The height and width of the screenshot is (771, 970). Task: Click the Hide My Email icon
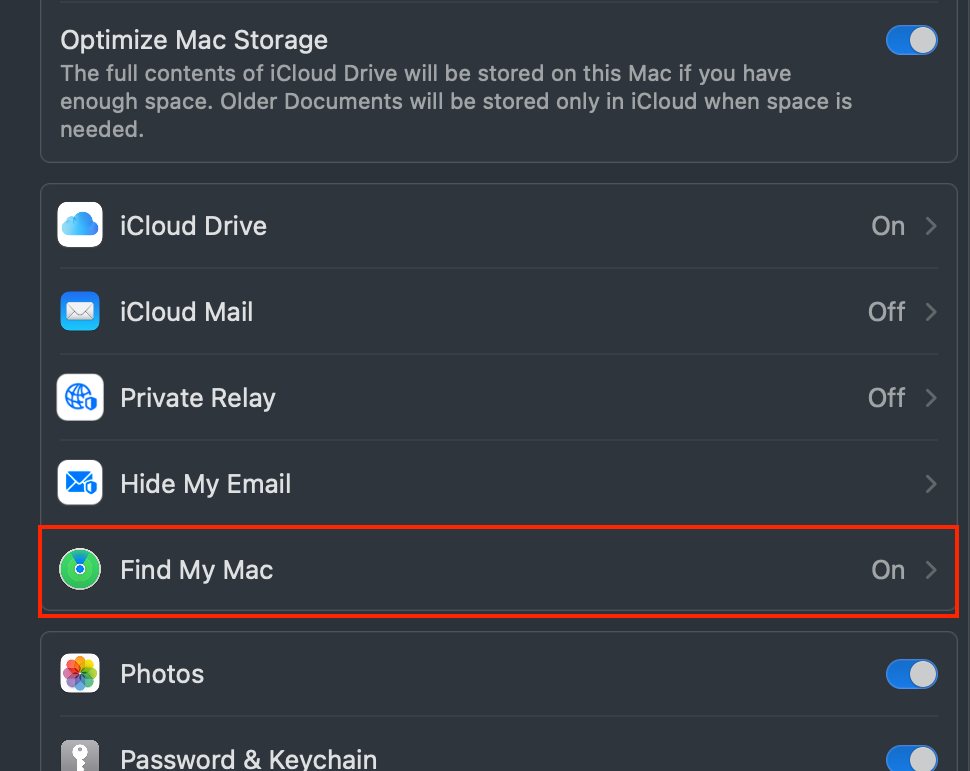click(x=79, y=483)
